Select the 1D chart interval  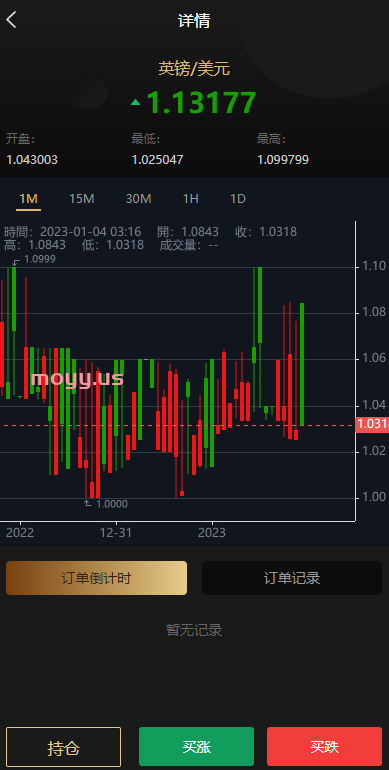pos(238,199)
